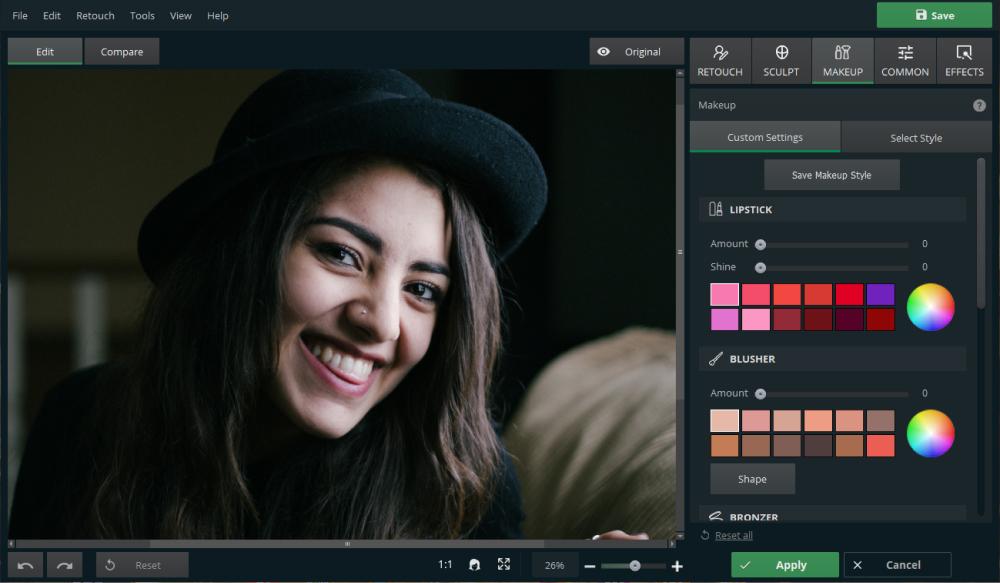Zoom in with the plus icon

[677, 566]
